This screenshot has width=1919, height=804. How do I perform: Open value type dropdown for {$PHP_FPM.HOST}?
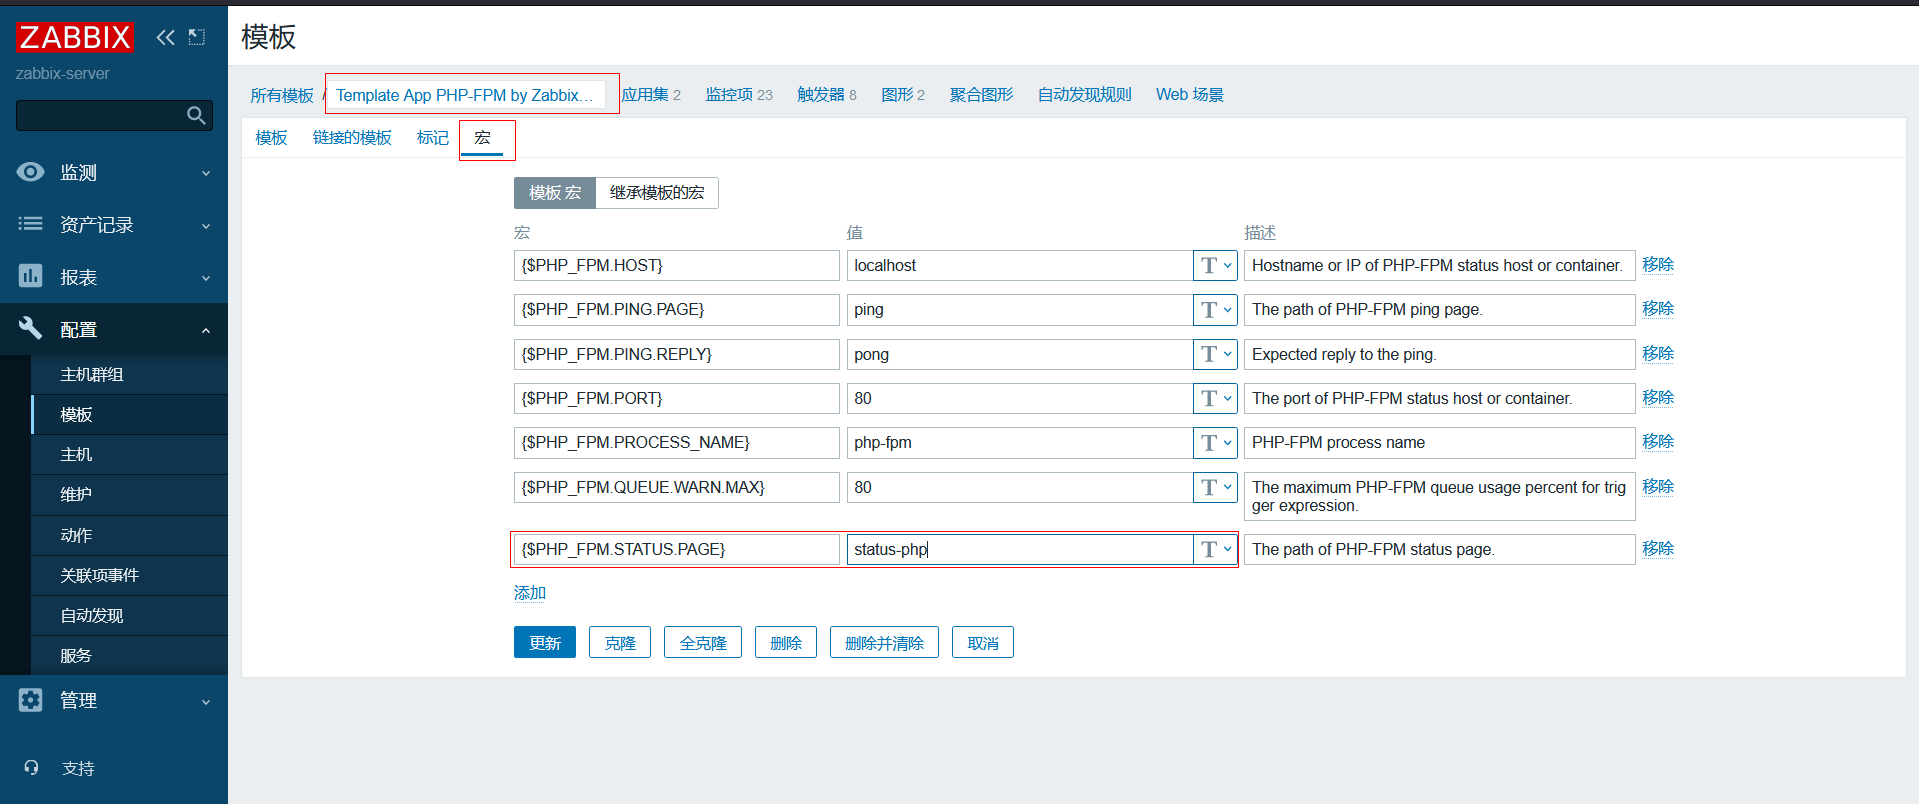1215,265
